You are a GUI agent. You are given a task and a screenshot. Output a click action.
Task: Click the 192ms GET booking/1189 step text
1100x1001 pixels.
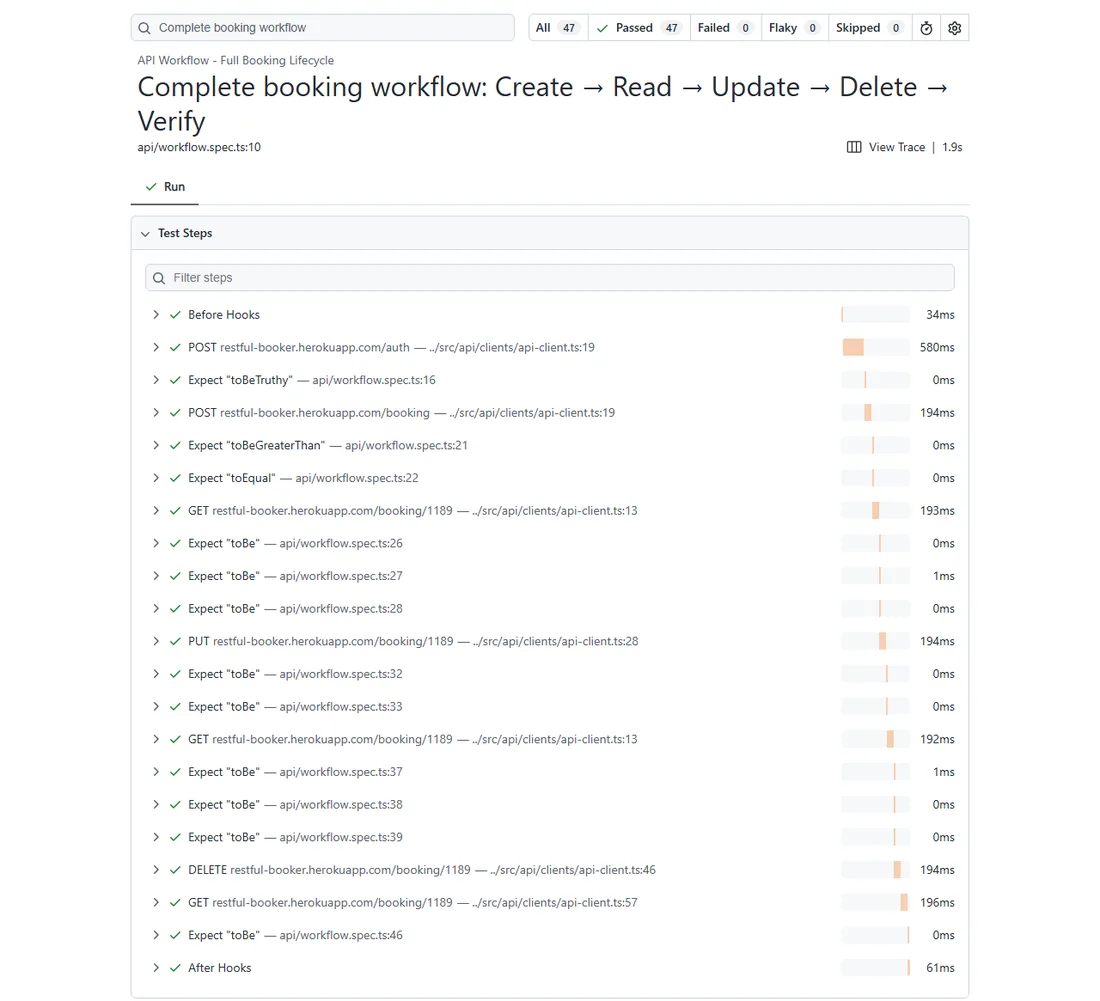click(x=412, y=739)
